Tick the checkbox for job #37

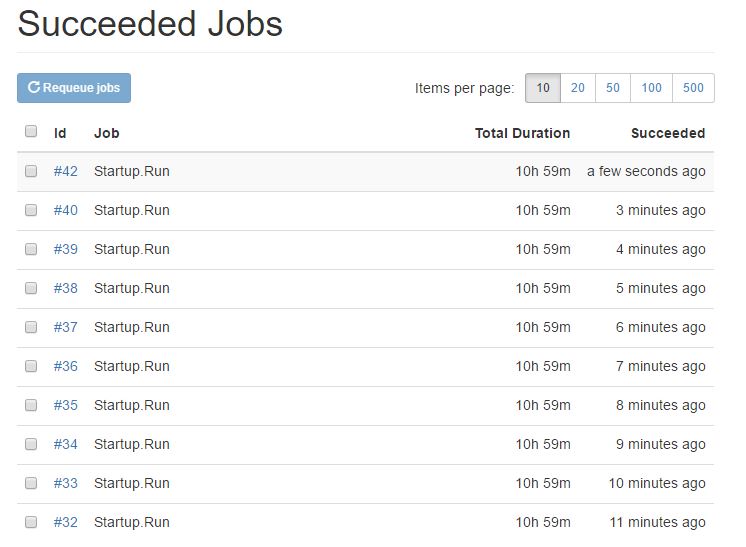pos(31,327)
